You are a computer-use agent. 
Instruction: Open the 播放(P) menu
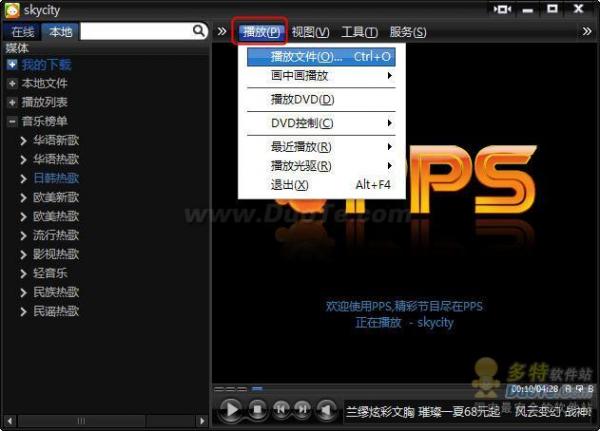[262, 32]
